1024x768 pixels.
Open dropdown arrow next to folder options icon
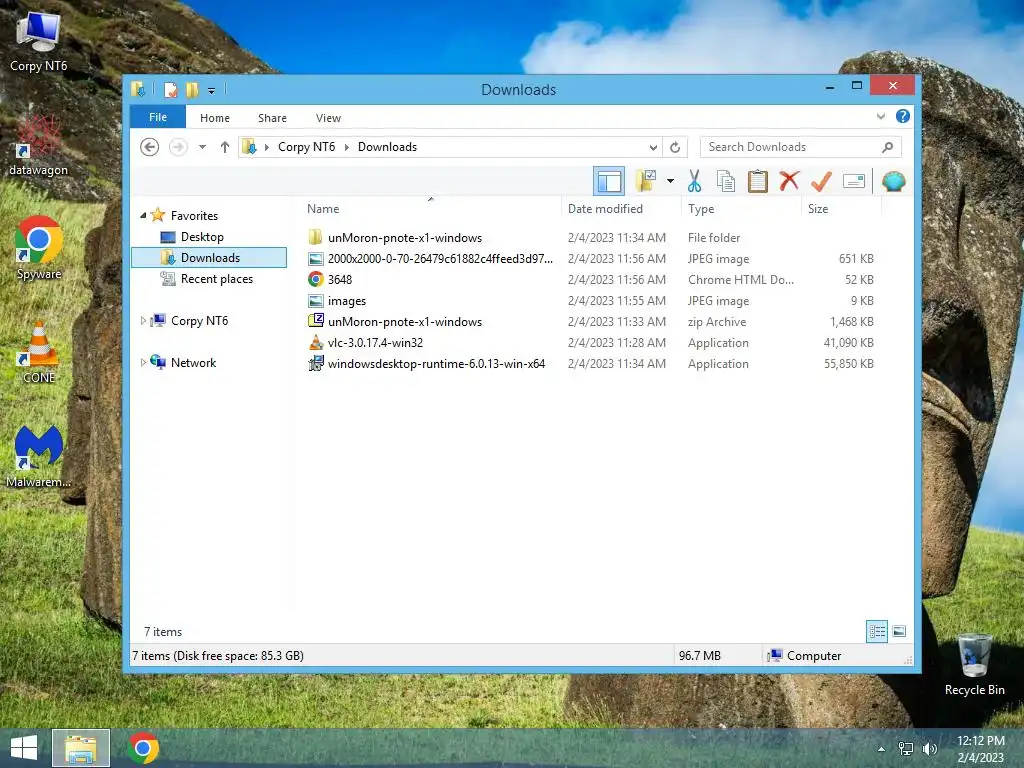tap(670, 181)
